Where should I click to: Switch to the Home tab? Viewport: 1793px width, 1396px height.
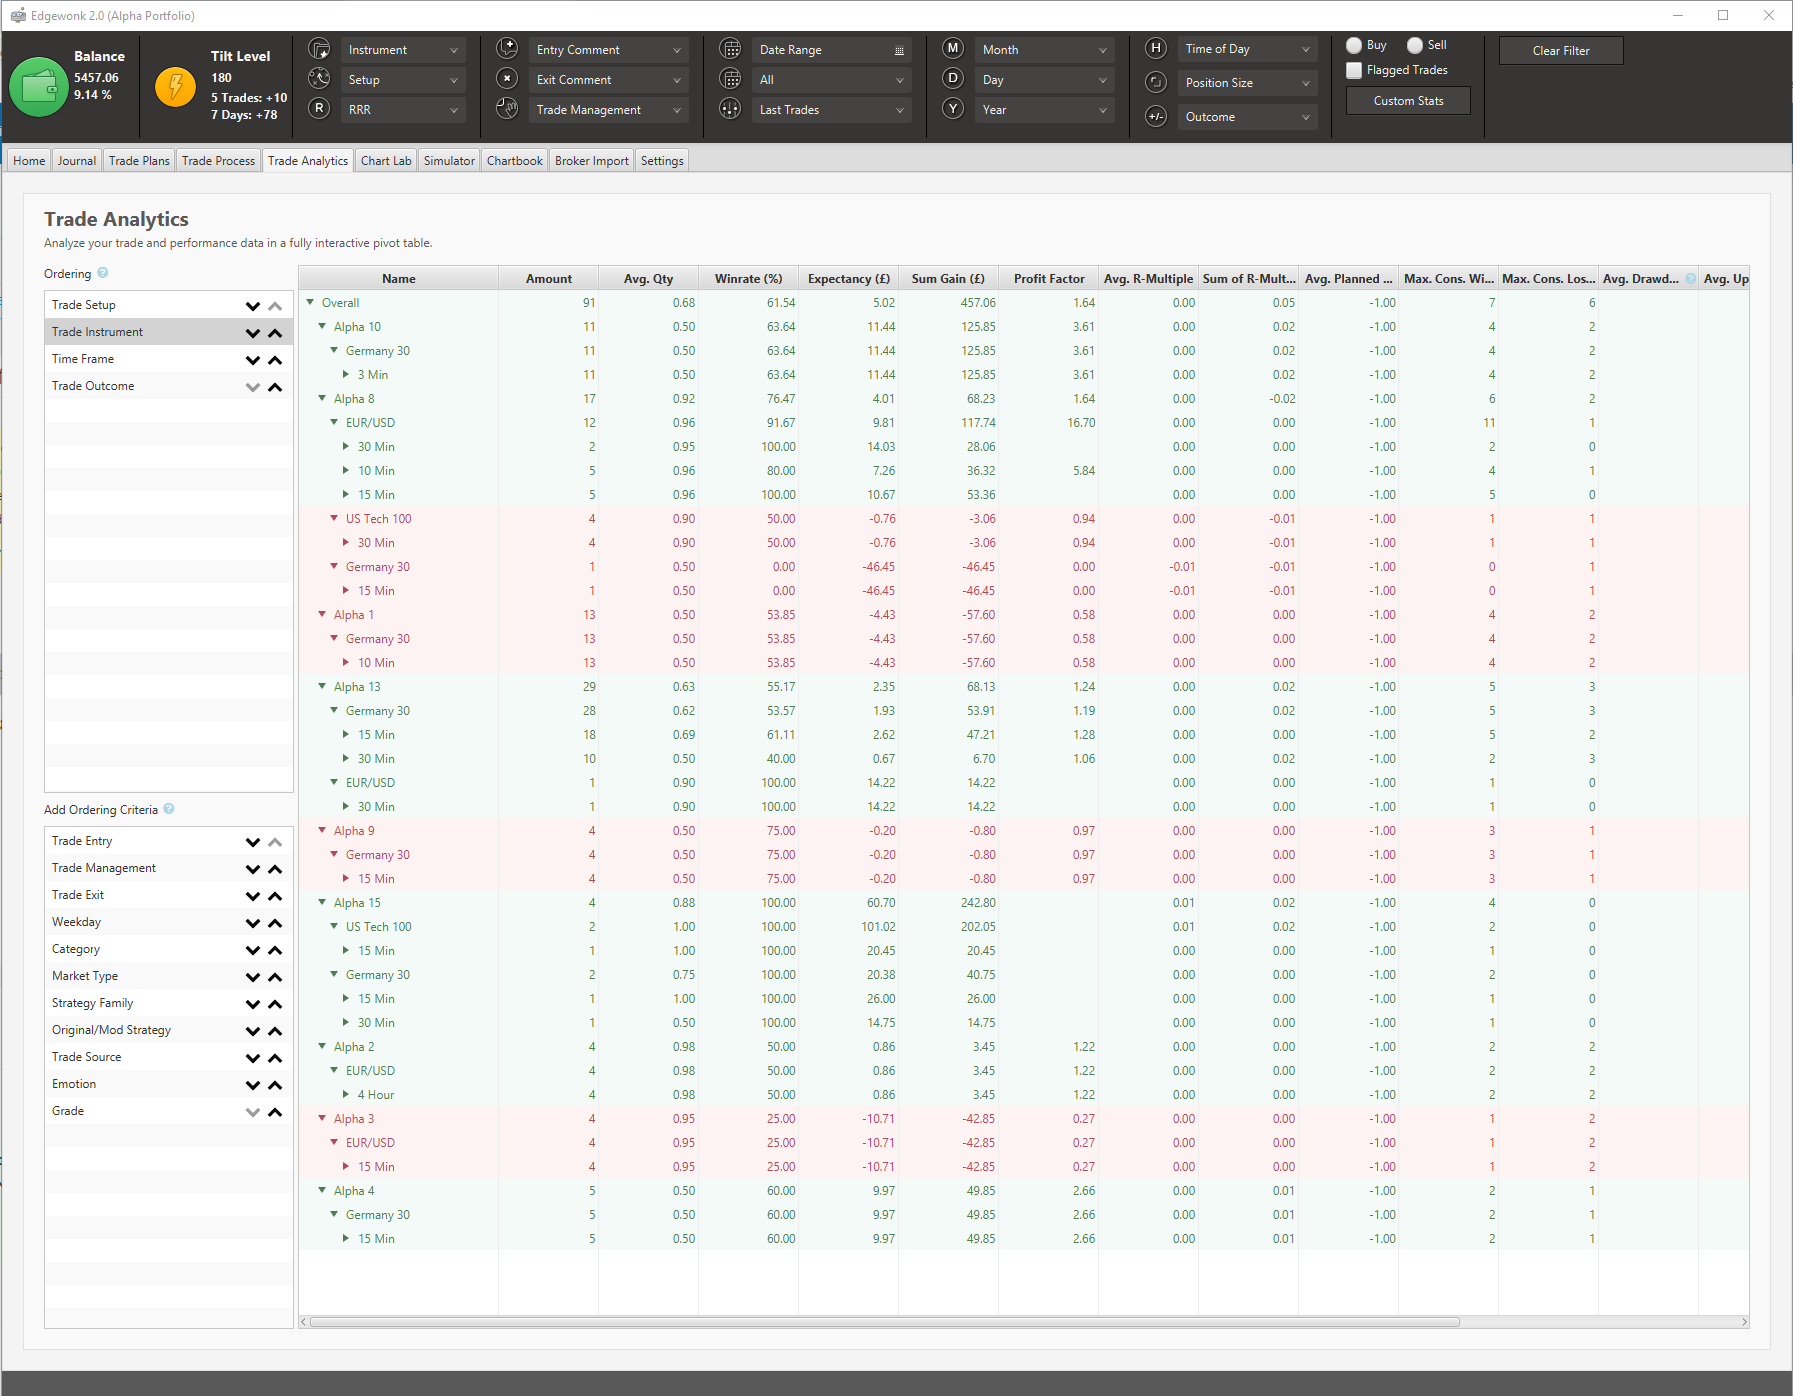[29, 160]
